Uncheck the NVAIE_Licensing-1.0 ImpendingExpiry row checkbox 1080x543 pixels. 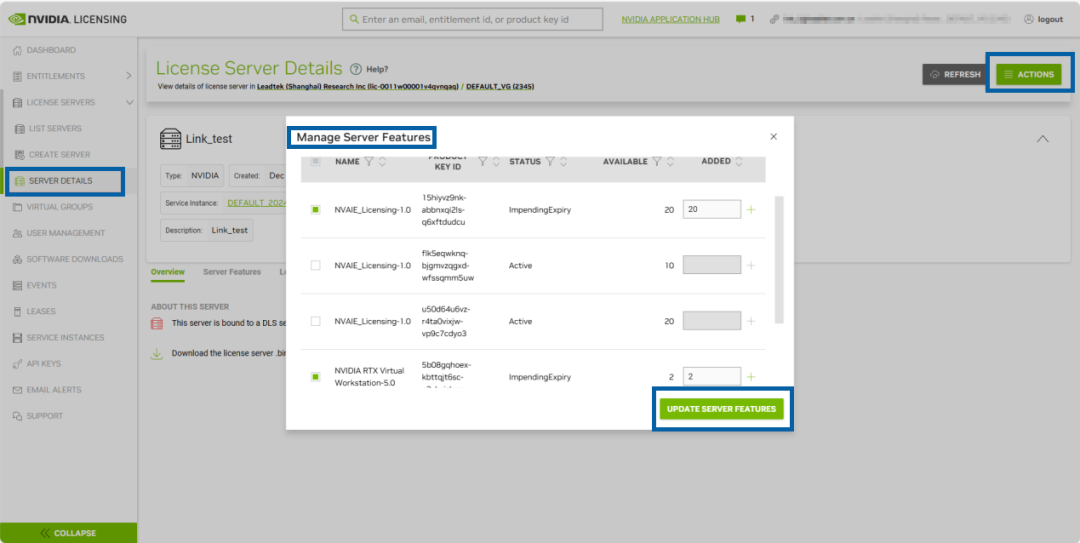[315, 209]
